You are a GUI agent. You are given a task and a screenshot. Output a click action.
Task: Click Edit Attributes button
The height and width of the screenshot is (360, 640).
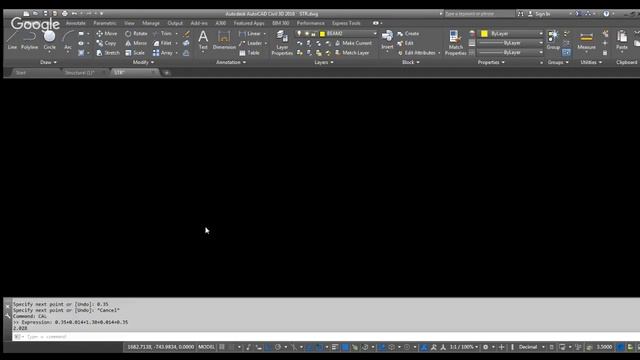click(416, 53)
